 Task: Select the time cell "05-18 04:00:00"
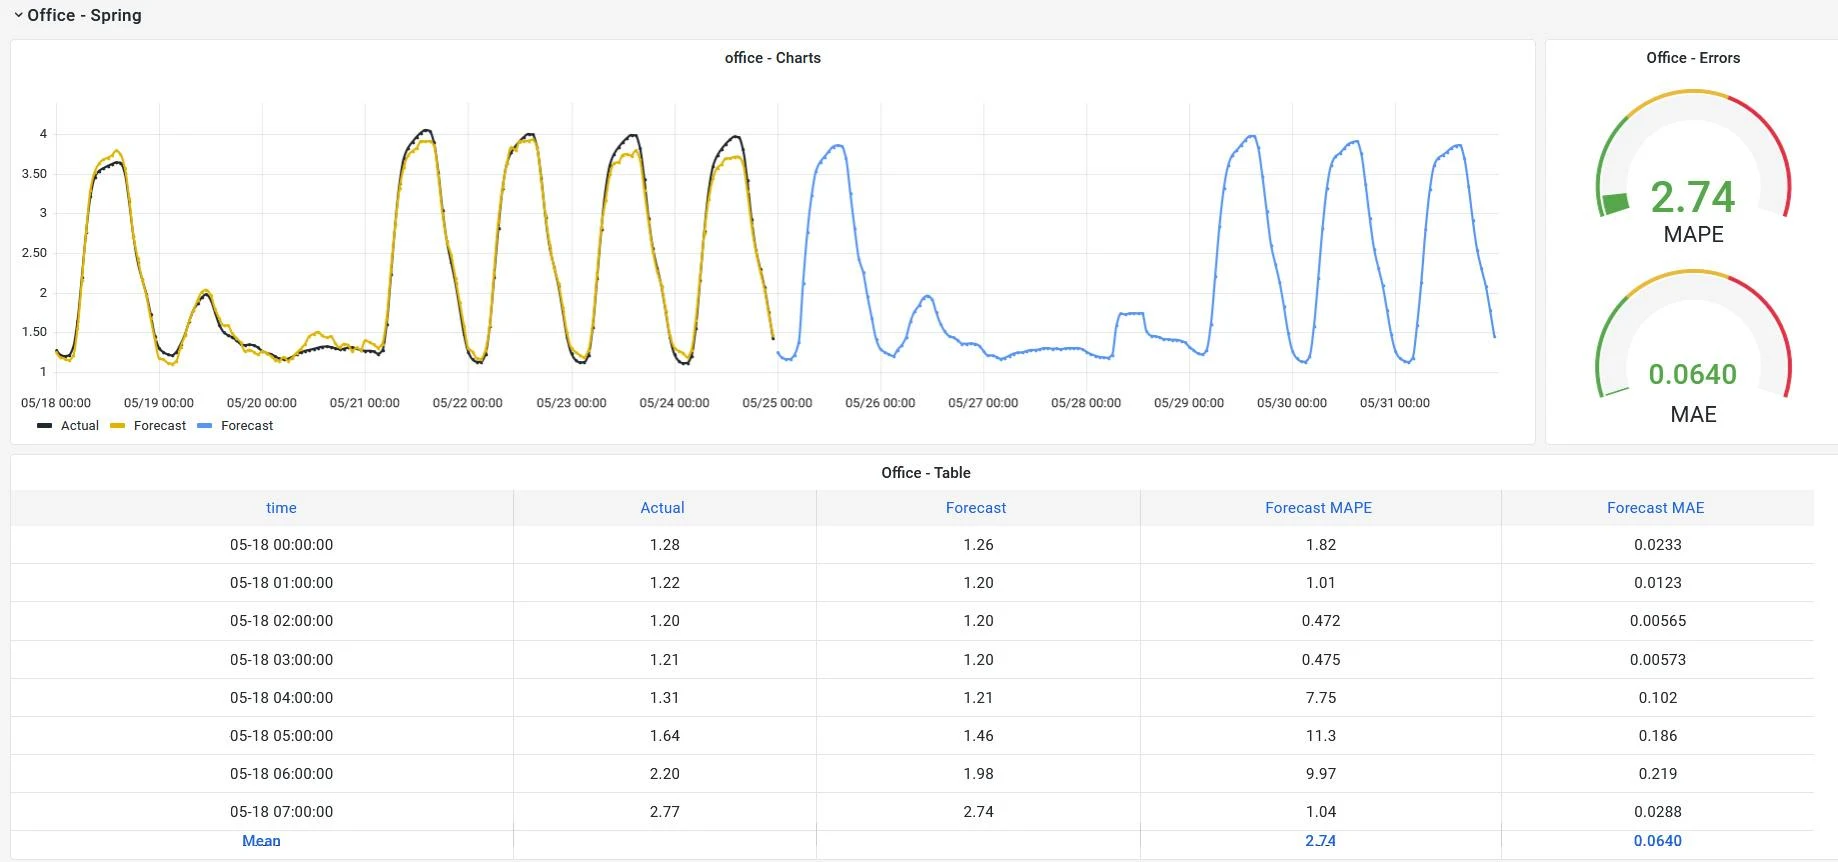(281, 698)
